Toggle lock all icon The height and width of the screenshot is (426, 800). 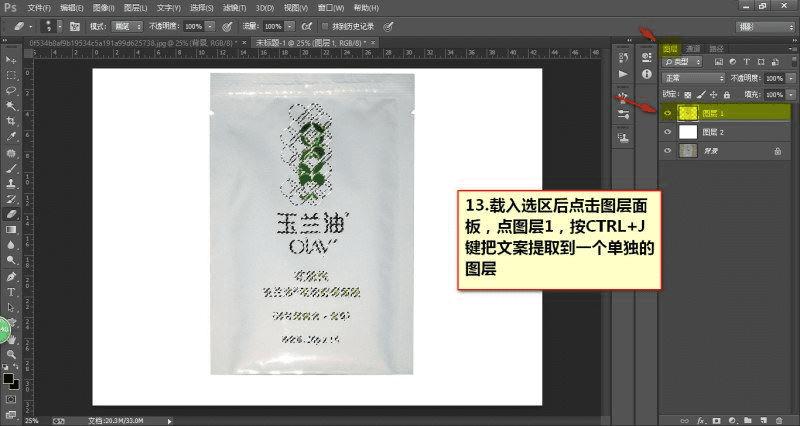(727, 95)
